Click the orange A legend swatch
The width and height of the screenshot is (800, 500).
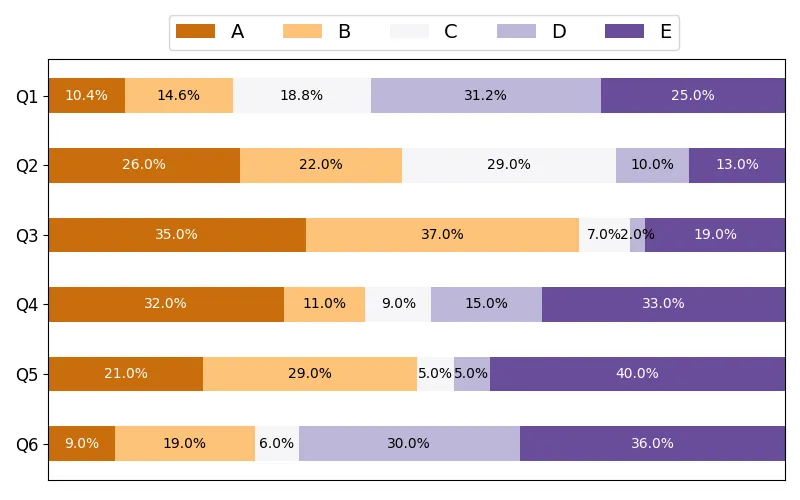click(x=195, y=32)
